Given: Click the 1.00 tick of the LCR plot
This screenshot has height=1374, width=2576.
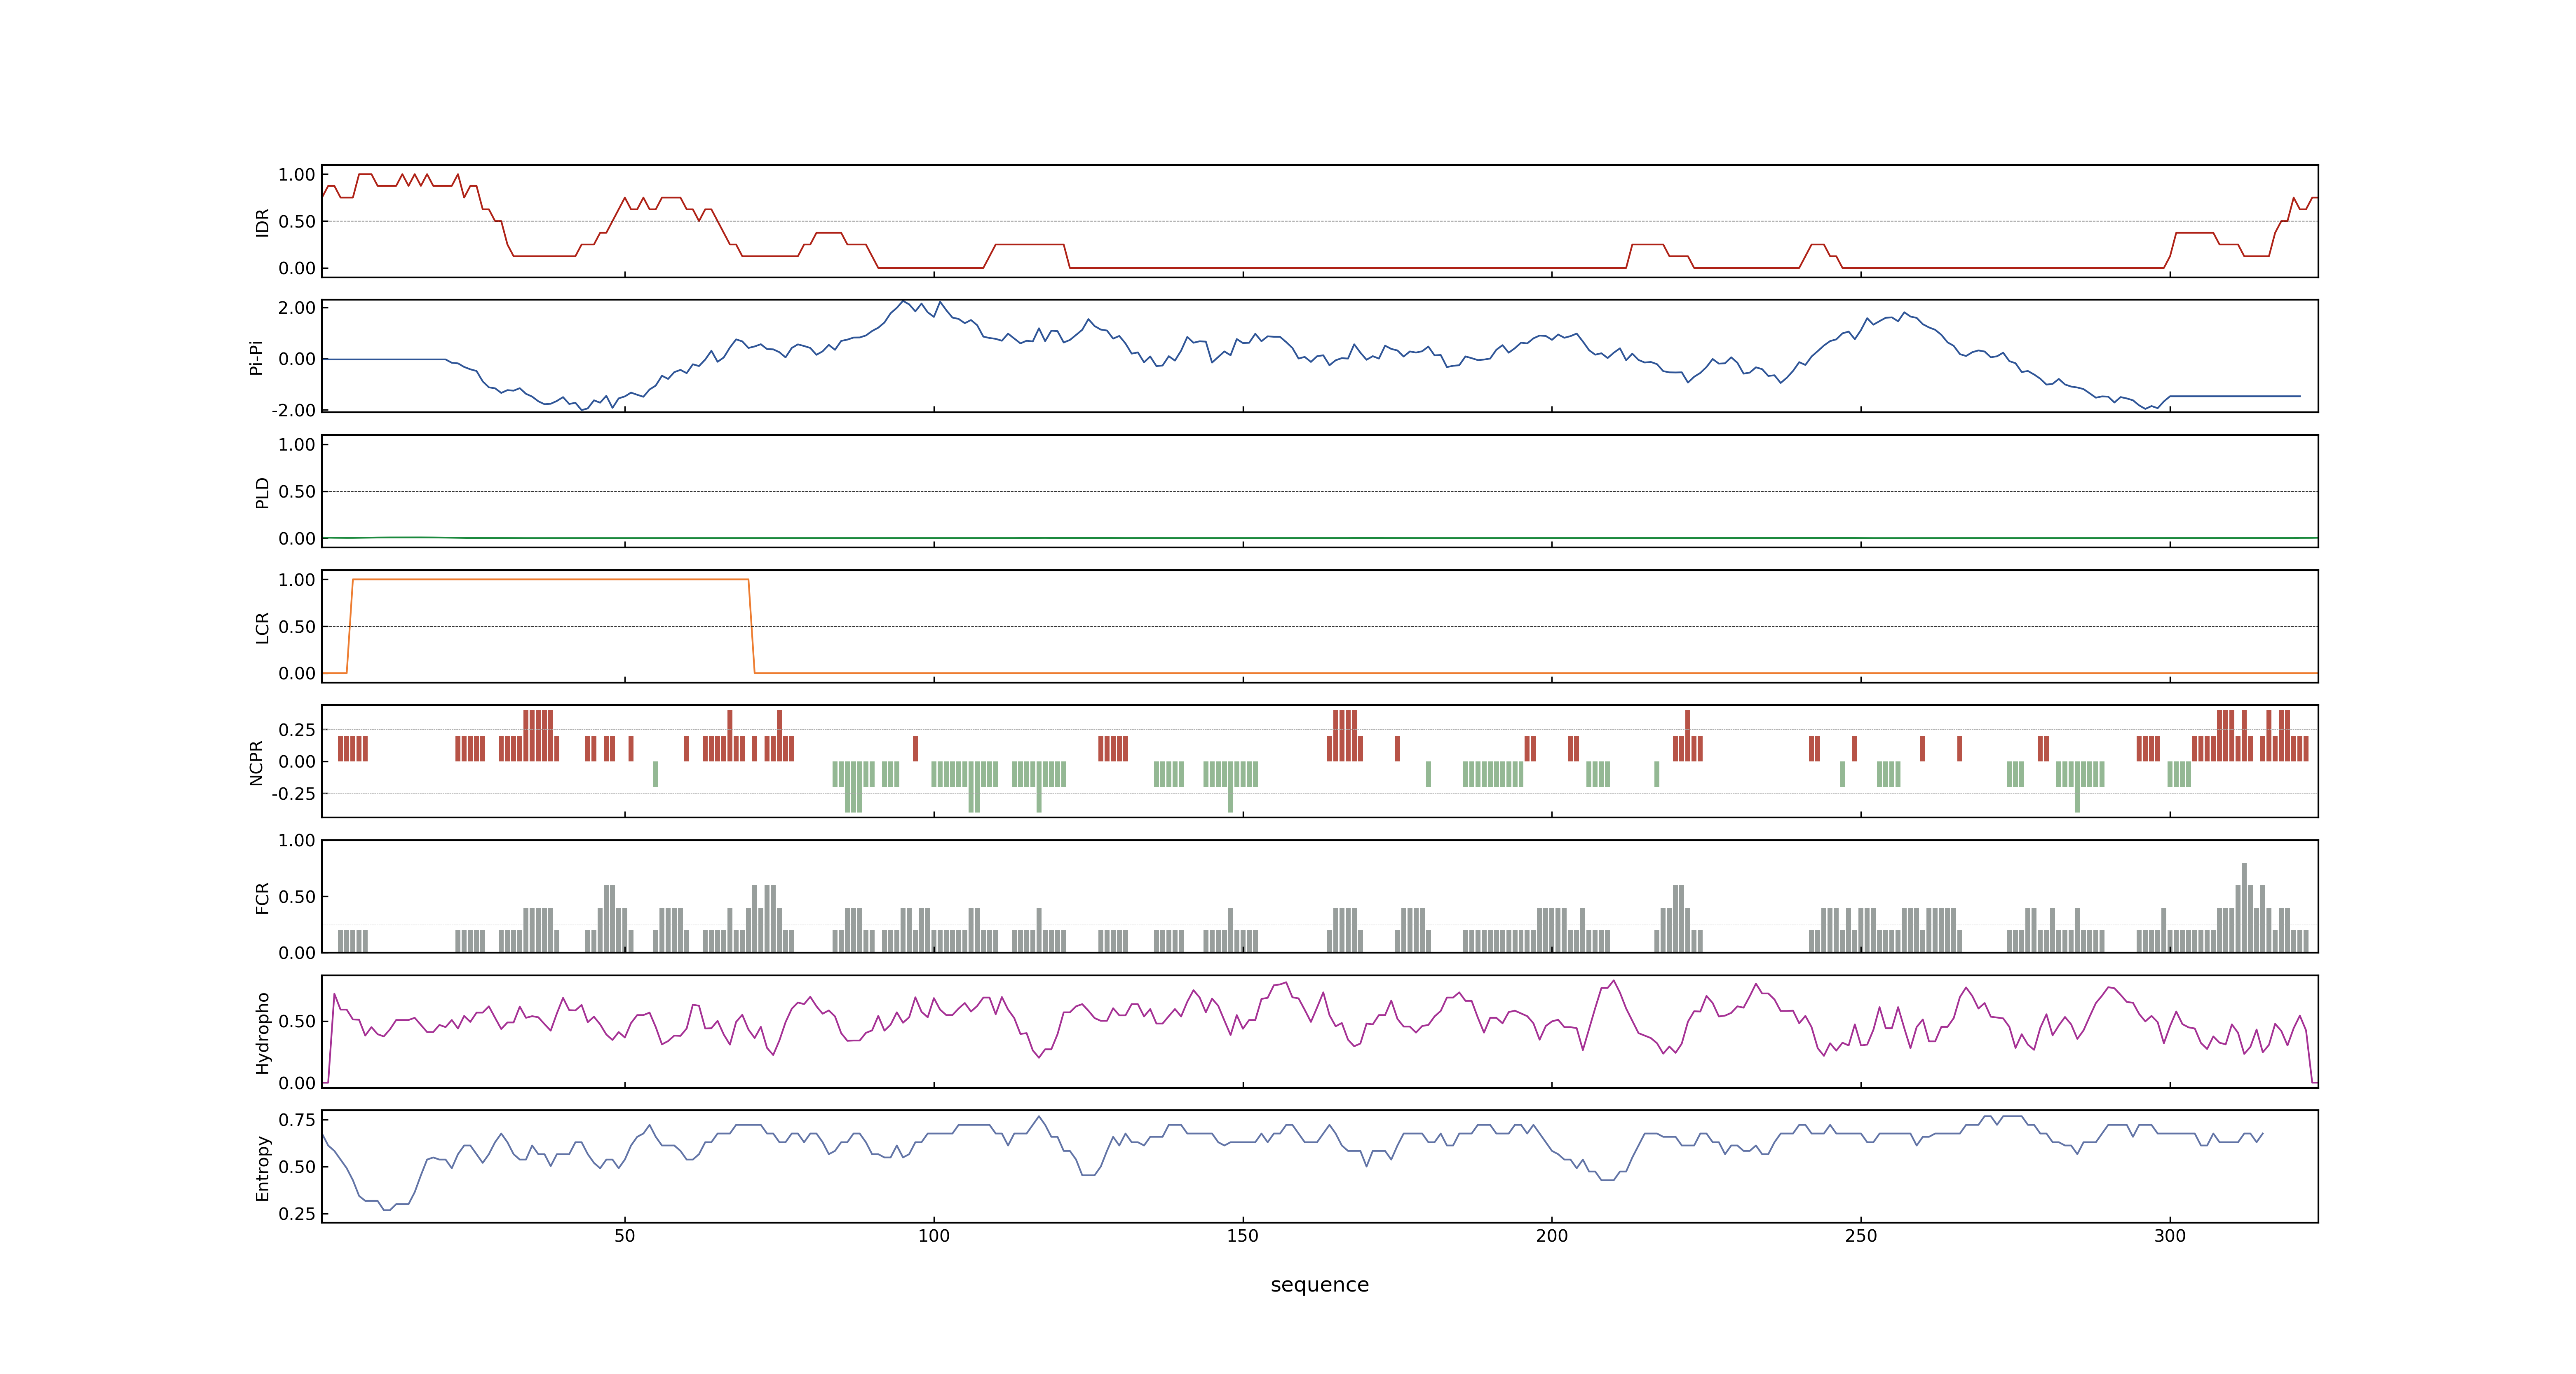Looking at the screenshot, I should (297, 579).
